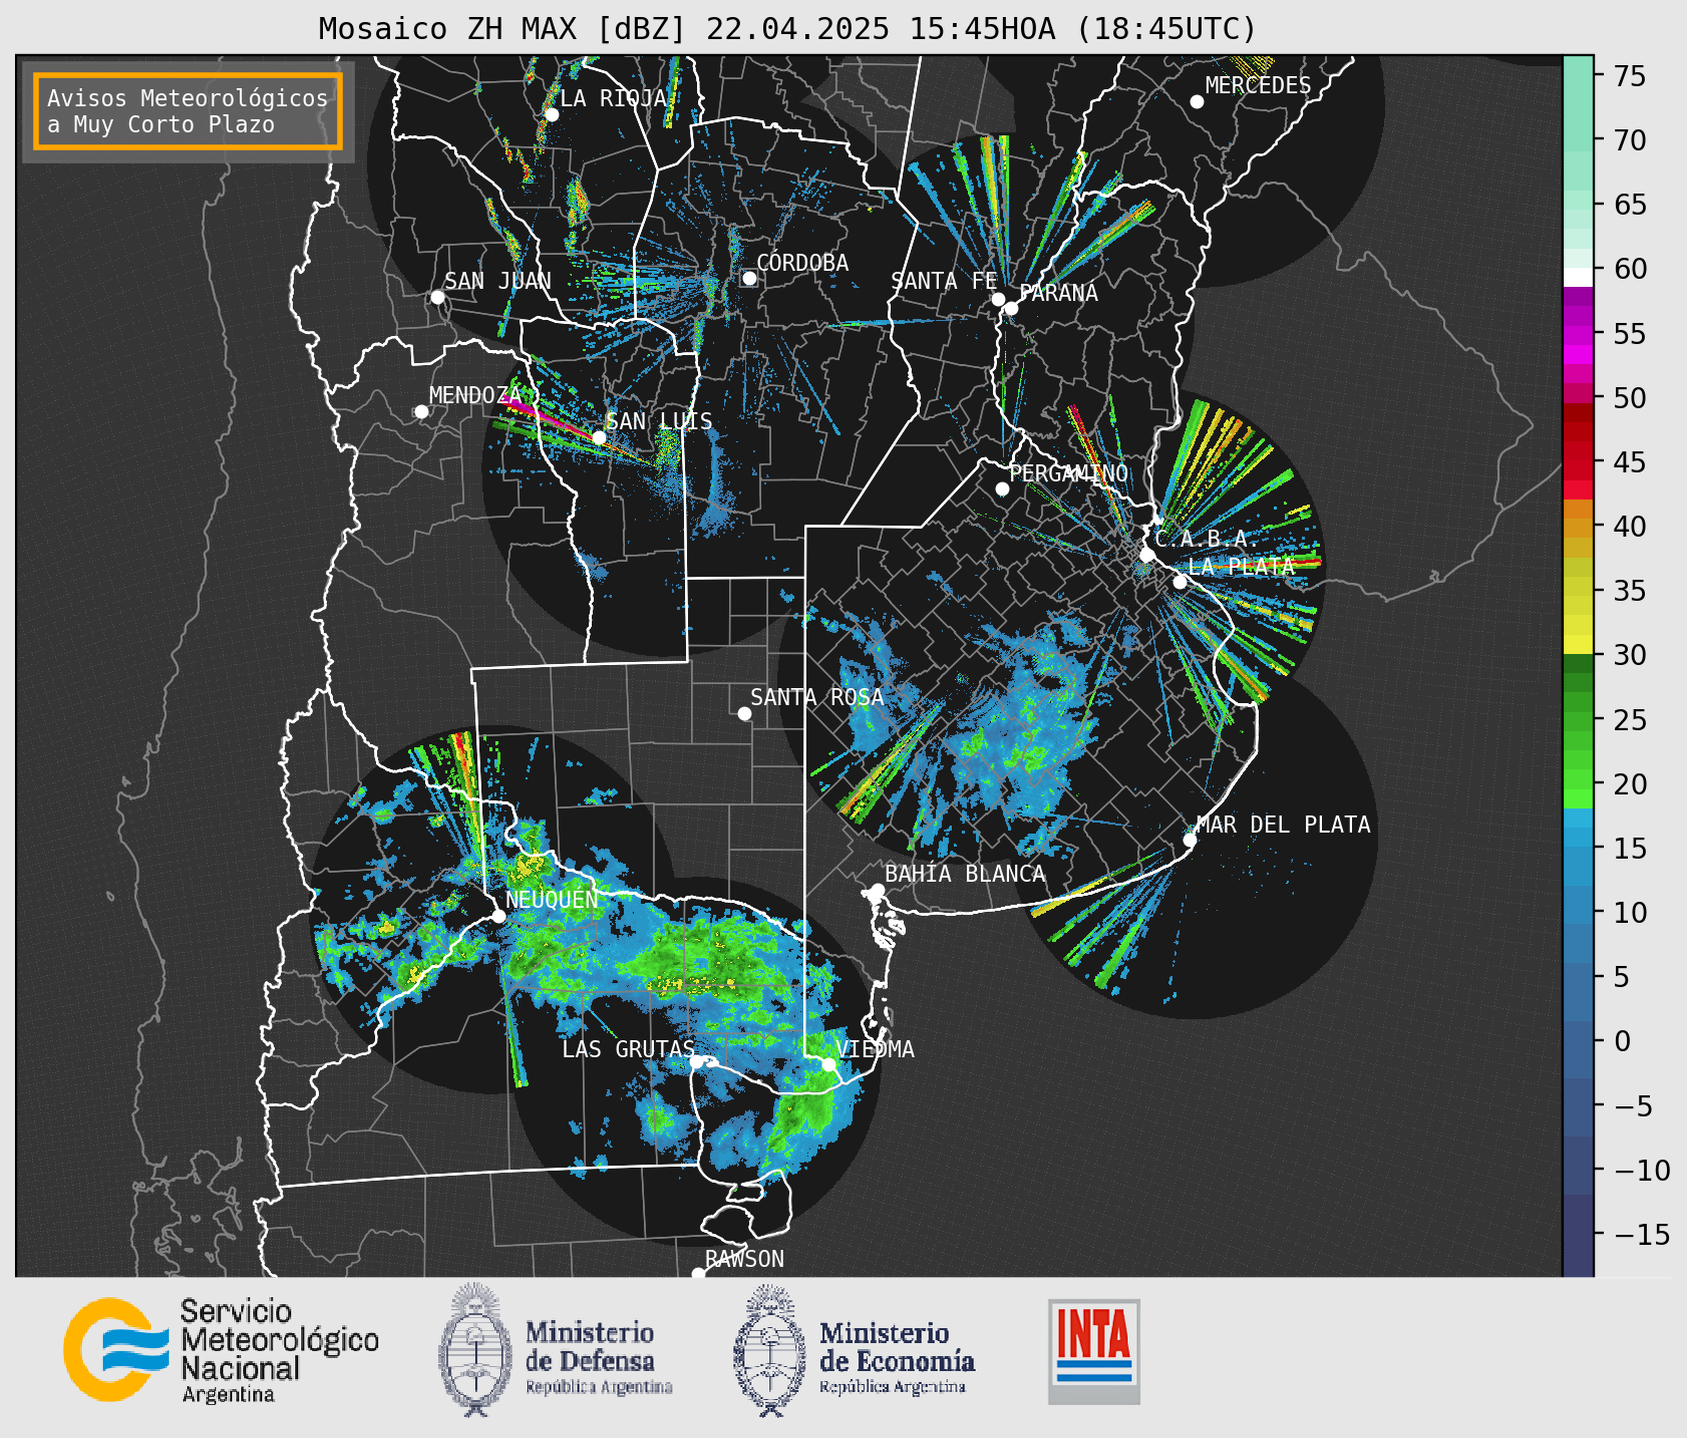Viewport: 1687px width, 1438px height.
Task: Click the Ministerio de Defensa crest
Action: [x=474, y=1350]
